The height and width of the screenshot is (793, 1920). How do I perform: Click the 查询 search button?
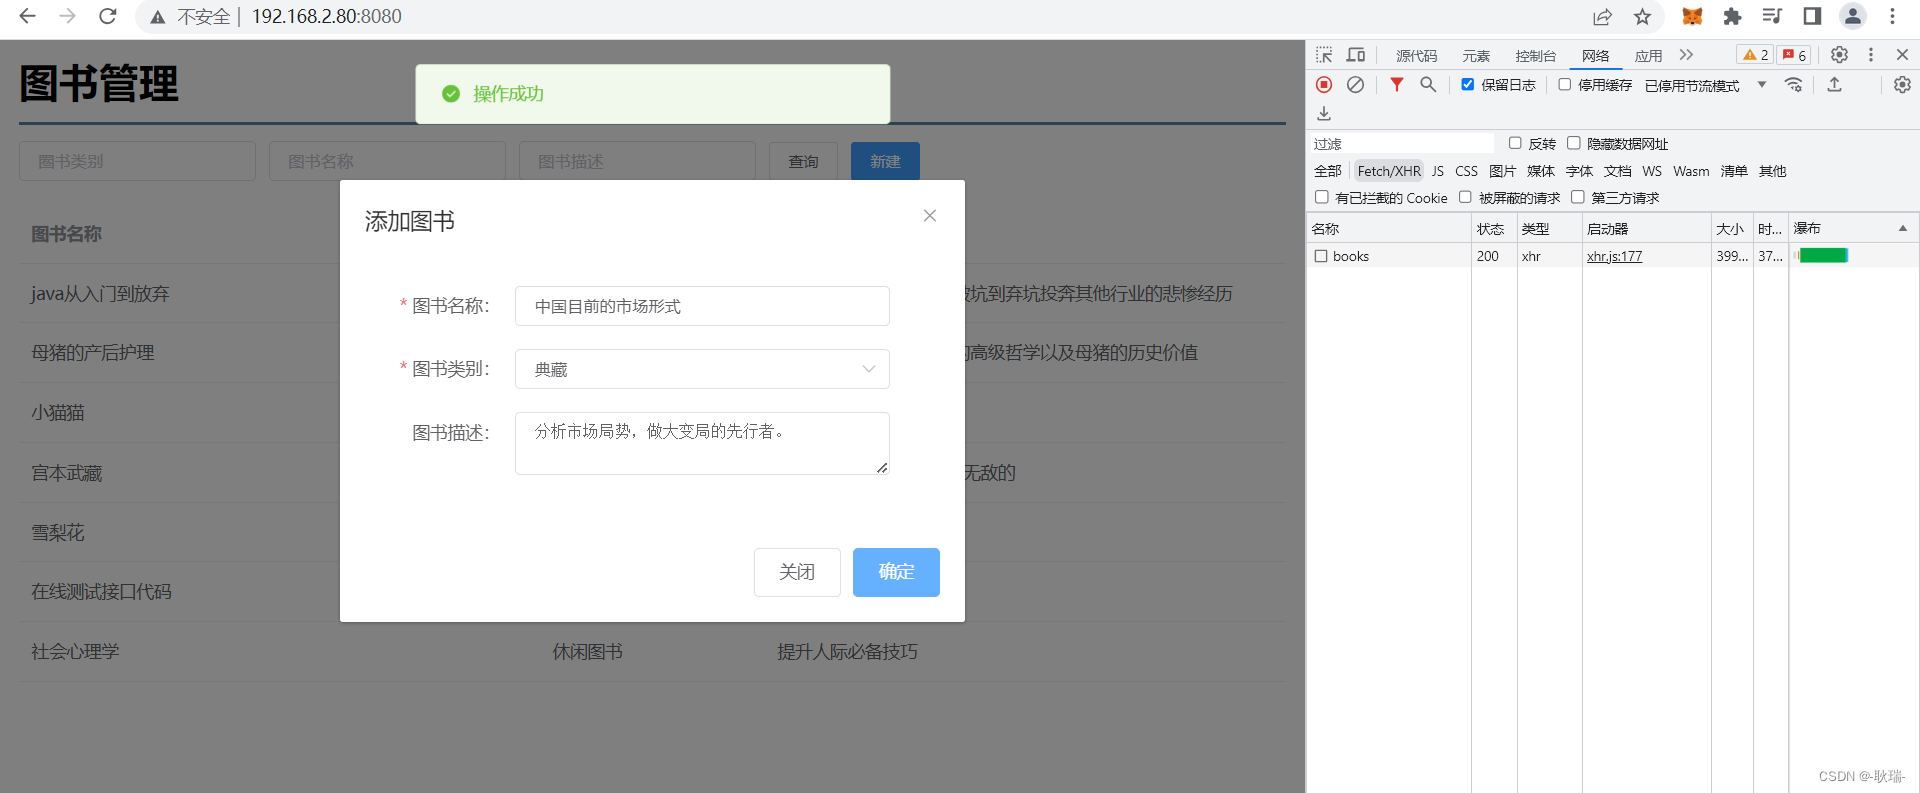(x=803, y=161)
